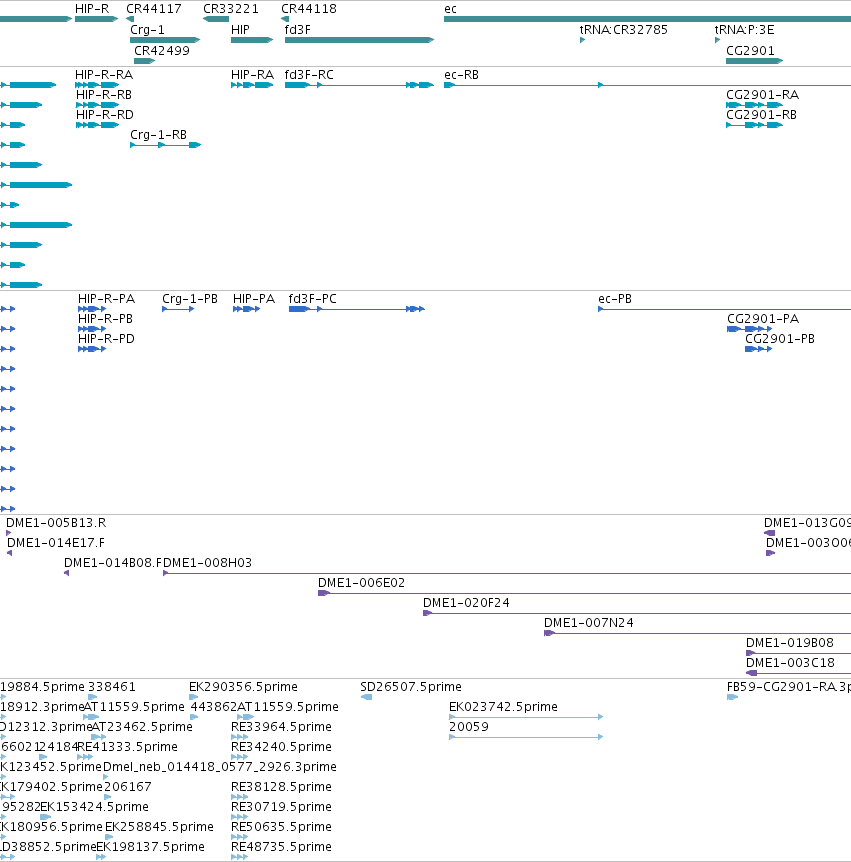Click the CR44118 gene label
The width and height of the screenshot is (851, 862).
click(x=309, y=9)
